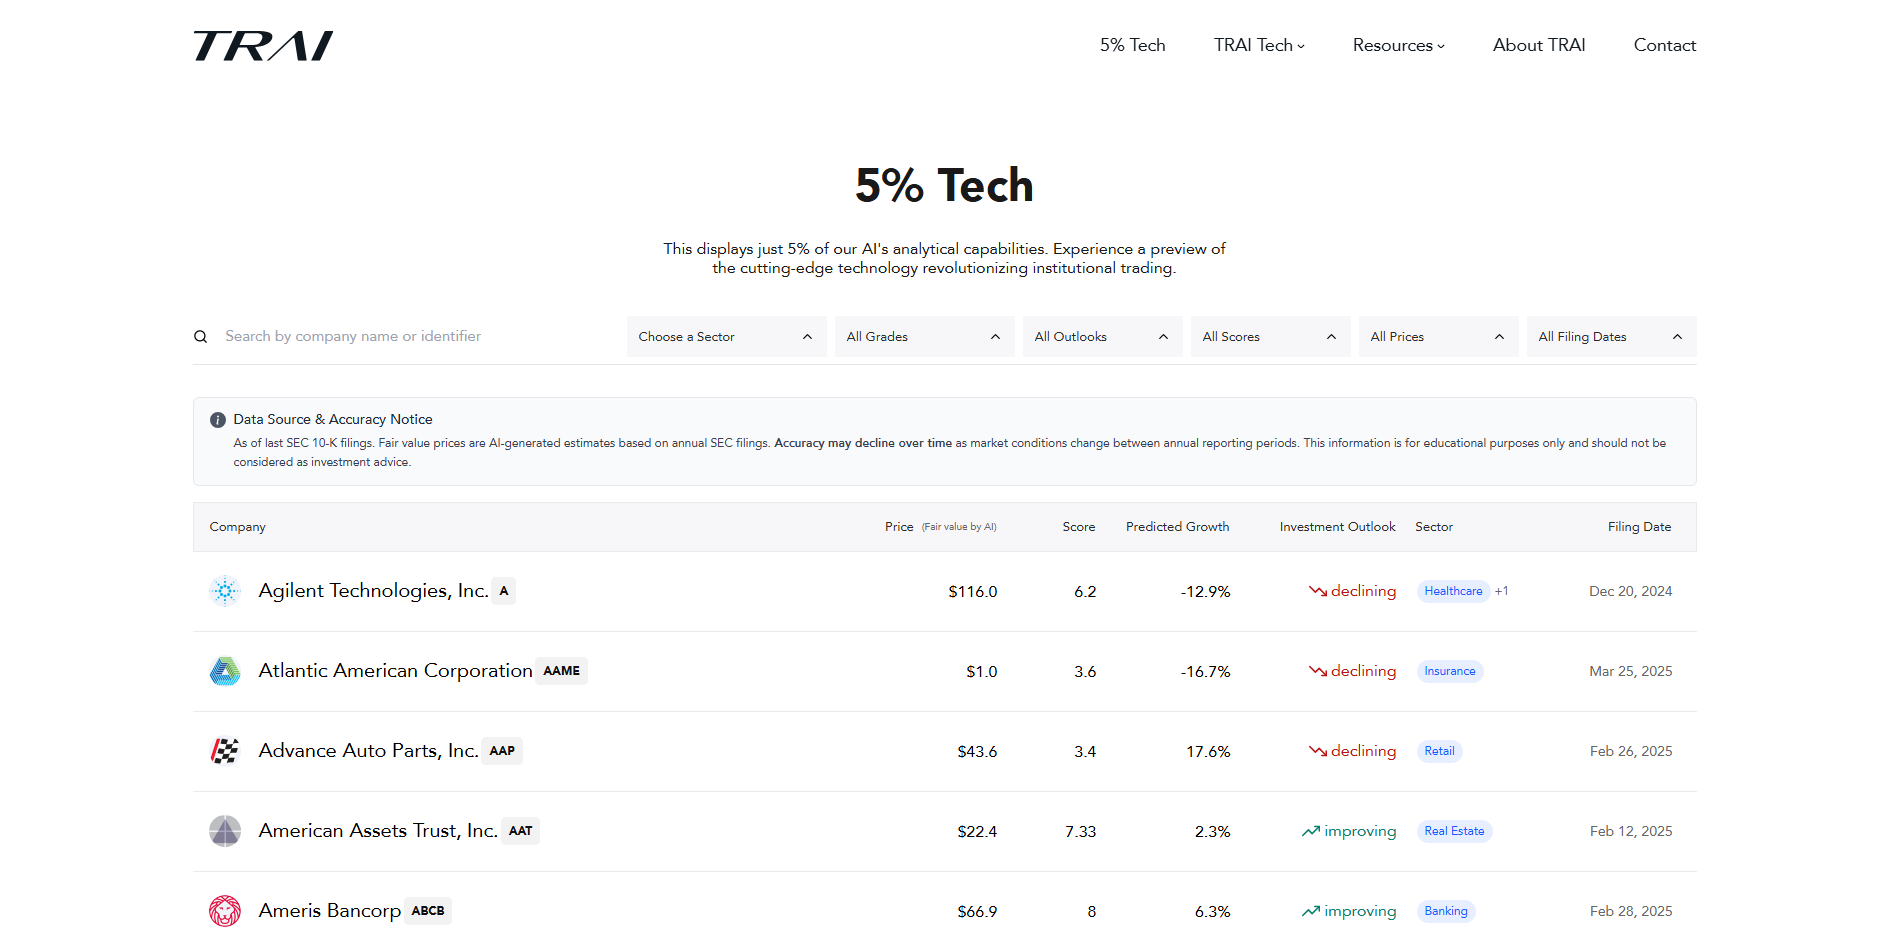
Task: Click the $43.6 price value
Action: [977, 752]
